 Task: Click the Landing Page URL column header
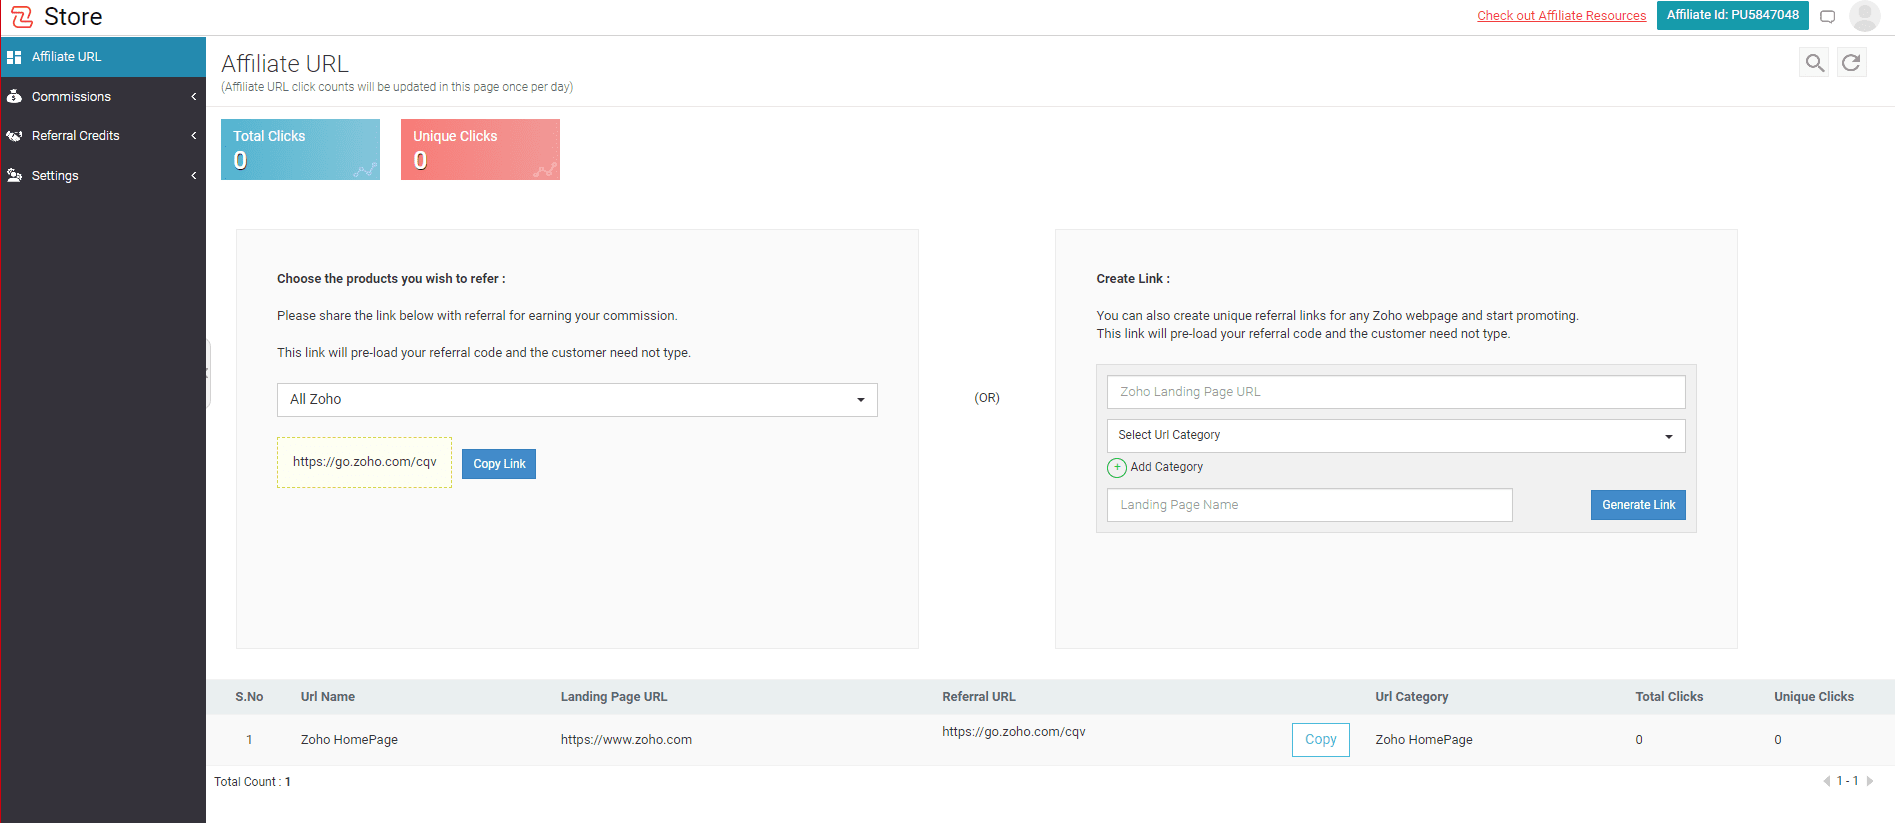(x=614, y=697)
